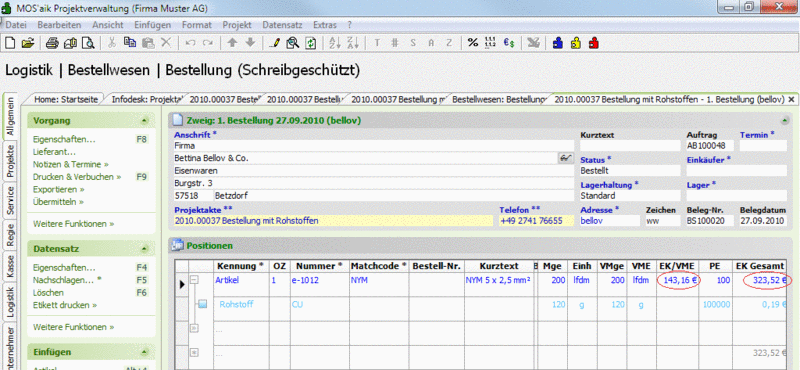Click the new document toolbar icon

[10, 43]
